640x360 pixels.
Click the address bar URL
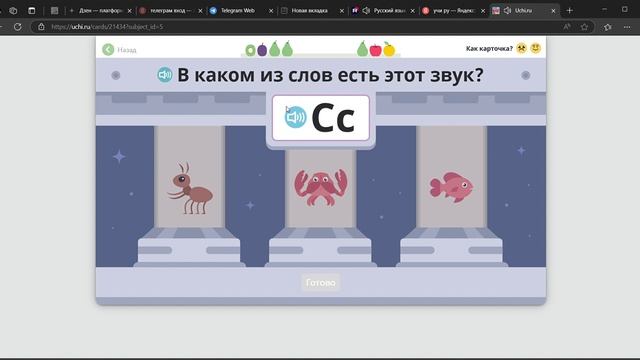[107, 27]
